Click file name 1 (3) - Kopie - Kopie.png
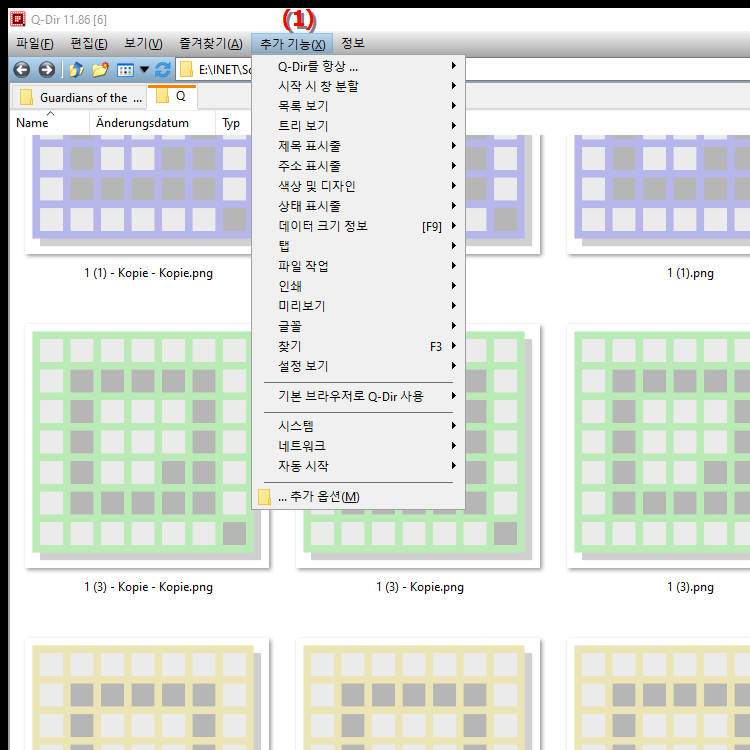Viewport: 750px width, 750px height. pyautogui.click(x=148, y=587)
